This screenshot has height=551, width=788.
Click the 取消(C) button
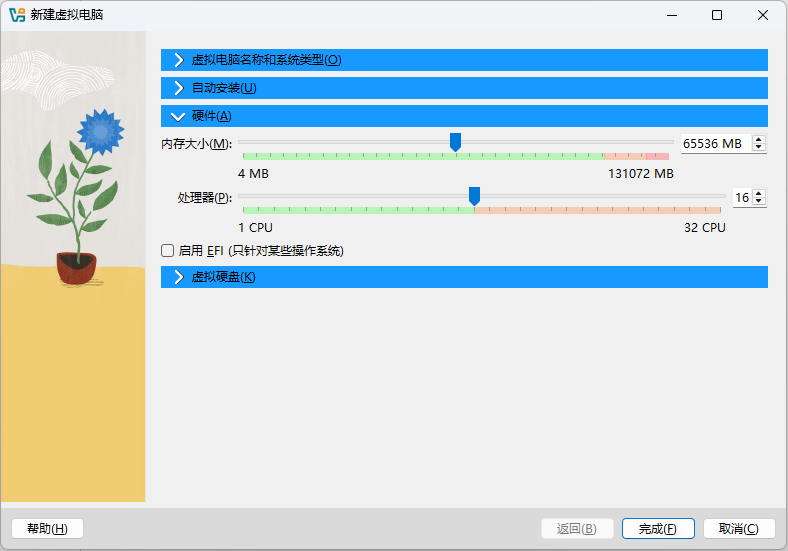point(739,528)
